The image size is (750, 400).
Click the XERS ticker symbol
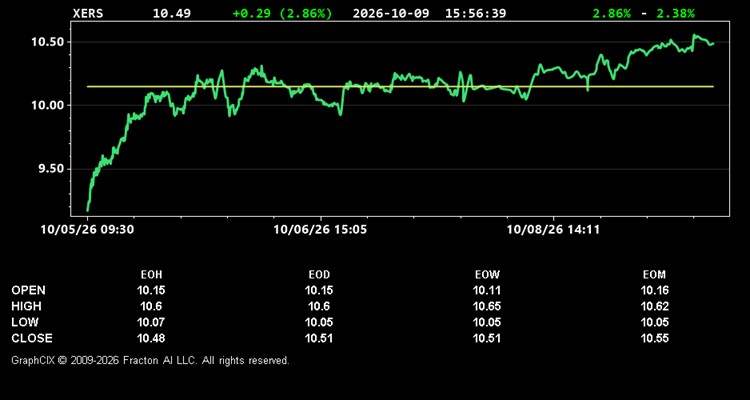click(88, 13)
